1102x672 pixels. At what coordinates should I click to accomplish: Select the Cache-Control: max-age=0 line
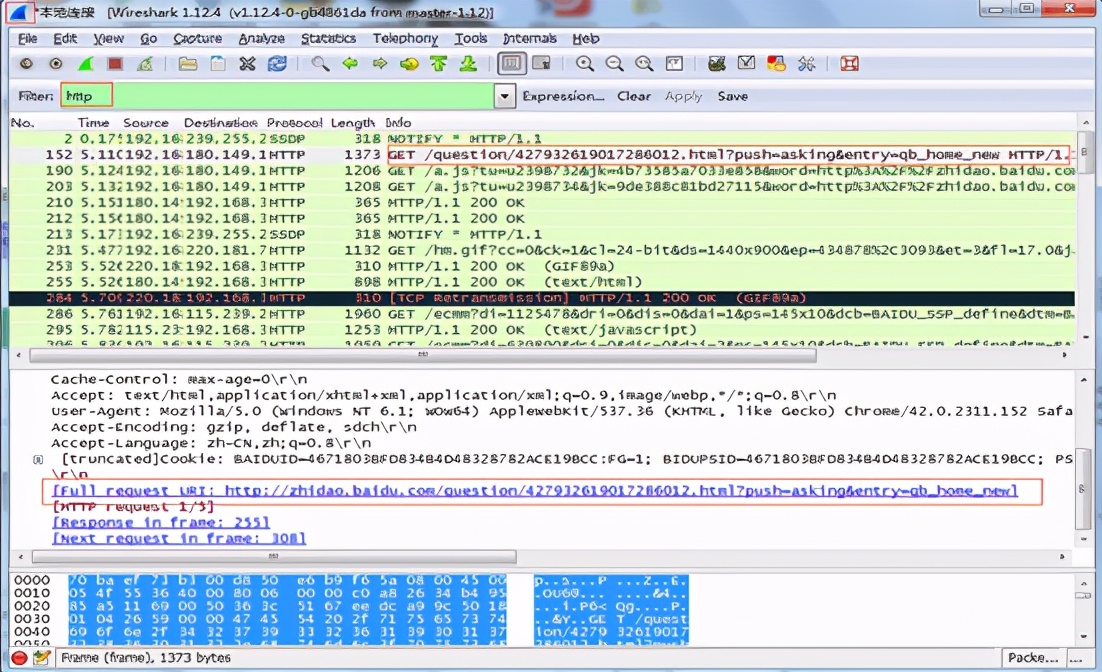coord(179,380)
